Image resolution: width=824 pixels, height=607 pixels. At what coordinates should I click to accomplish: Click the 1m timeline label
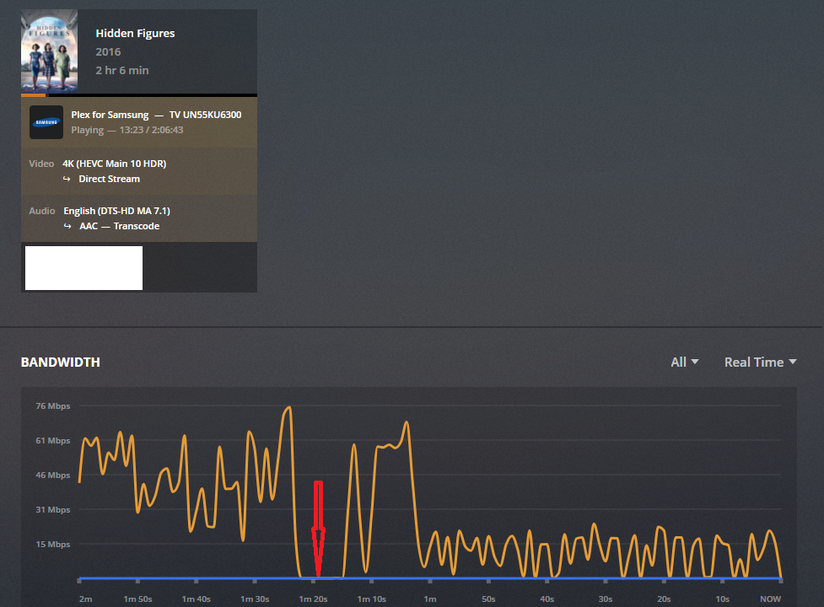click(430, 599)
